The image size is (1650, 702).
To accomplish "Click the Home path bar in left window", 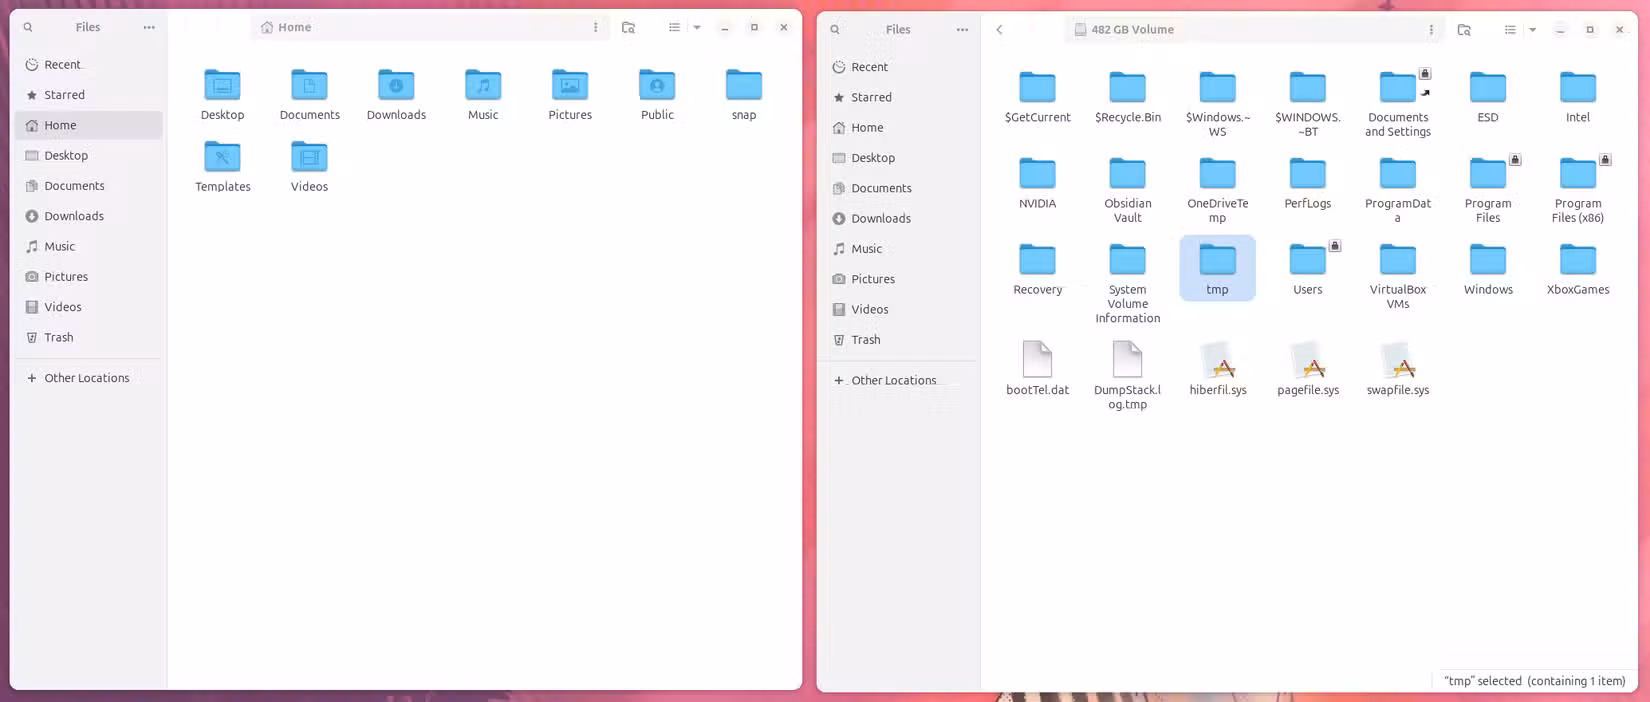I will [x=430, y=28].
